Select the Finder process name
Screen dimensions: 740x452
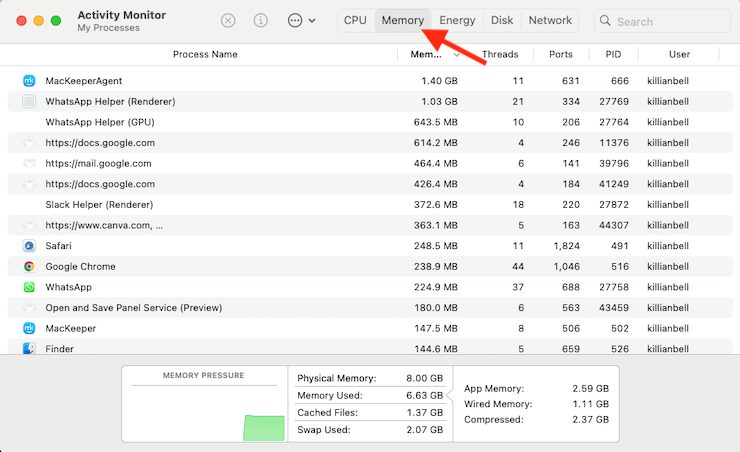pyautogui.click(x=59, y=349)
